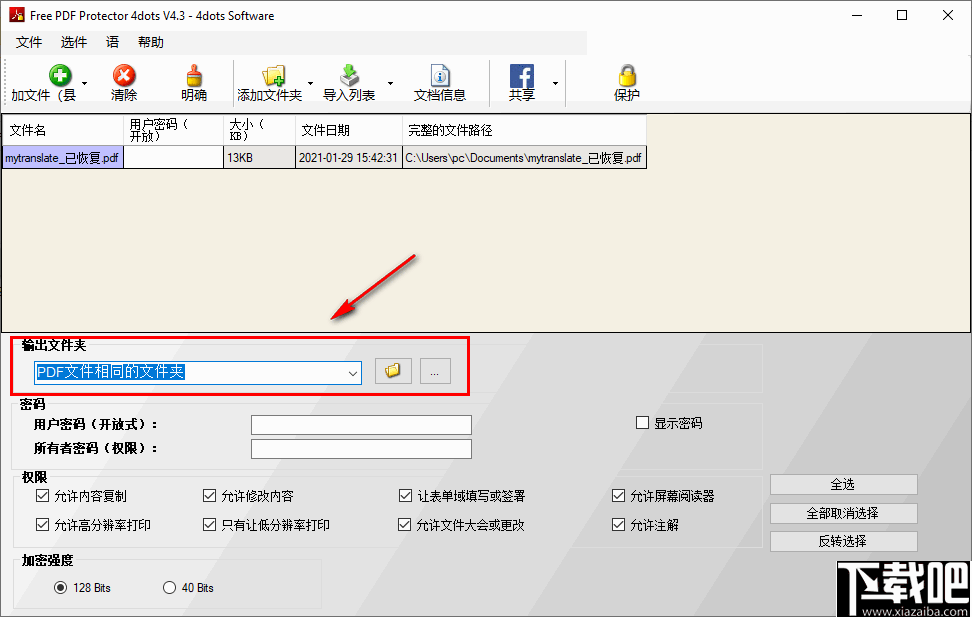
Task: Open the dropdown beside 导入列表
Action: (390, 85)
